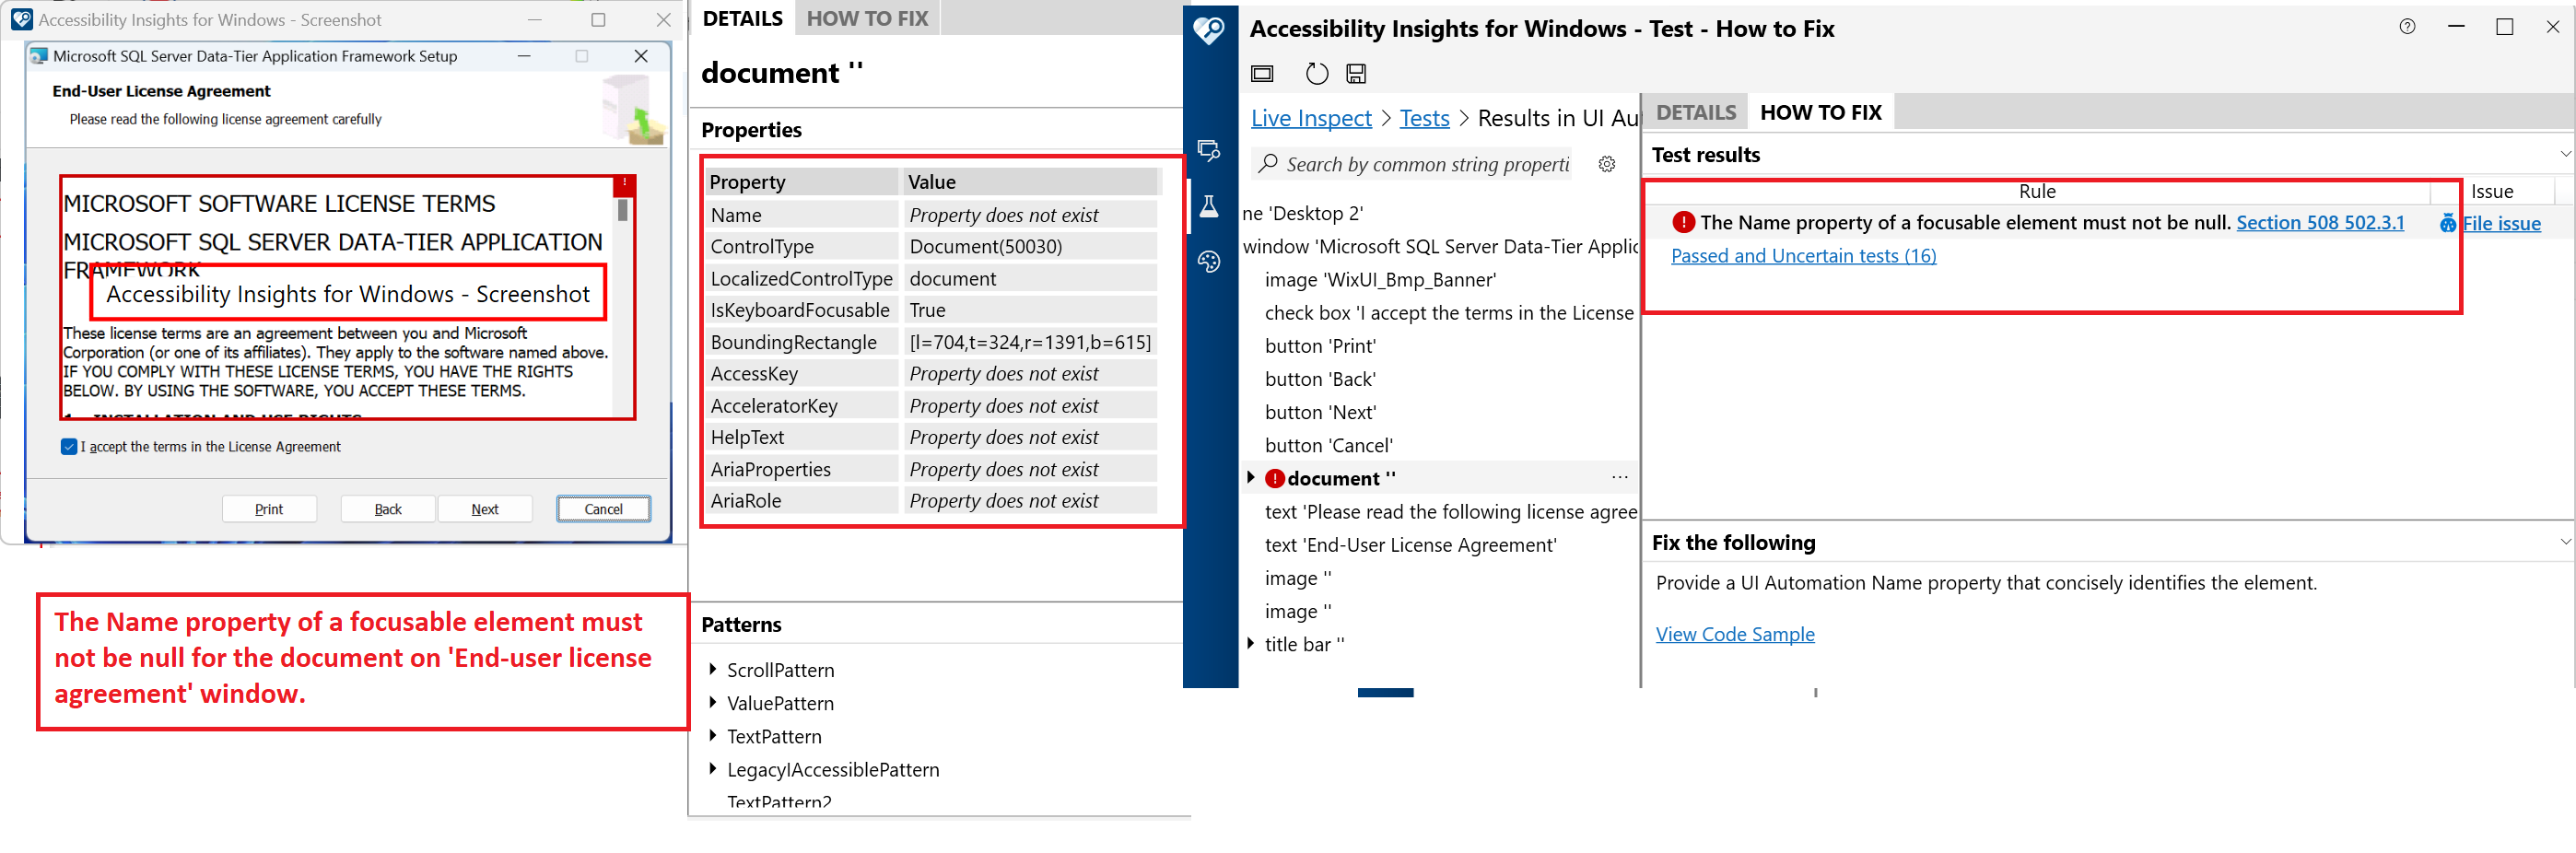2576x853 pixels.
Task: Click the 'View Code Sample' link
Action: click(1735, 634)
